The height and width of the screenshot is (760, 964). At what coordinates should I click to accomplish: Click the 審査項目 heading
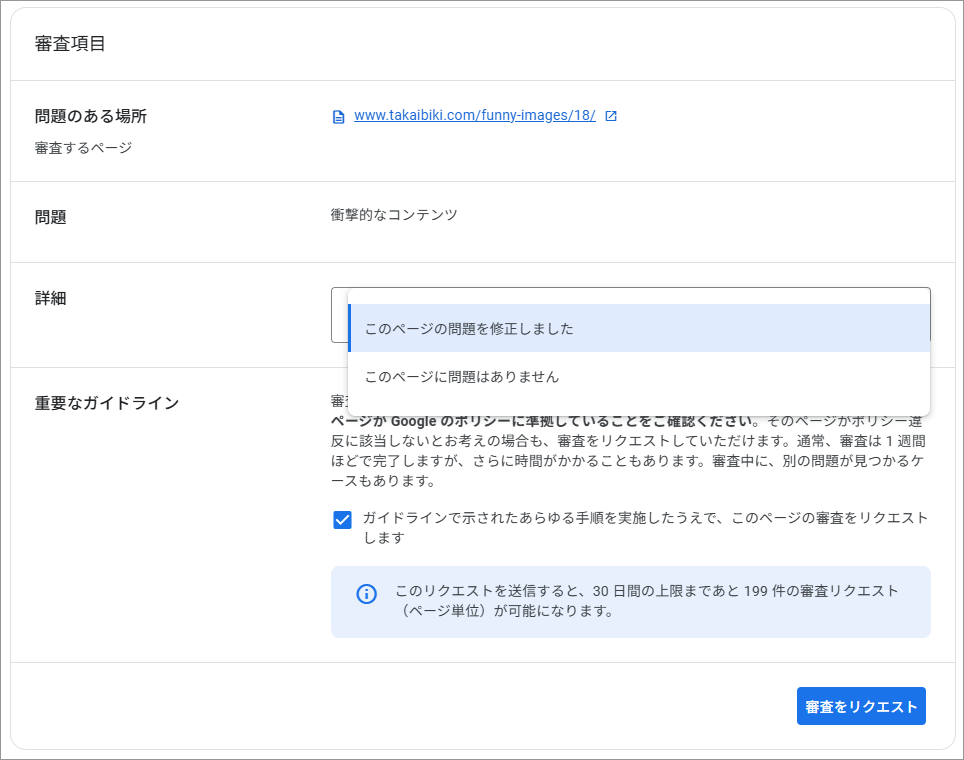(70, 44)
